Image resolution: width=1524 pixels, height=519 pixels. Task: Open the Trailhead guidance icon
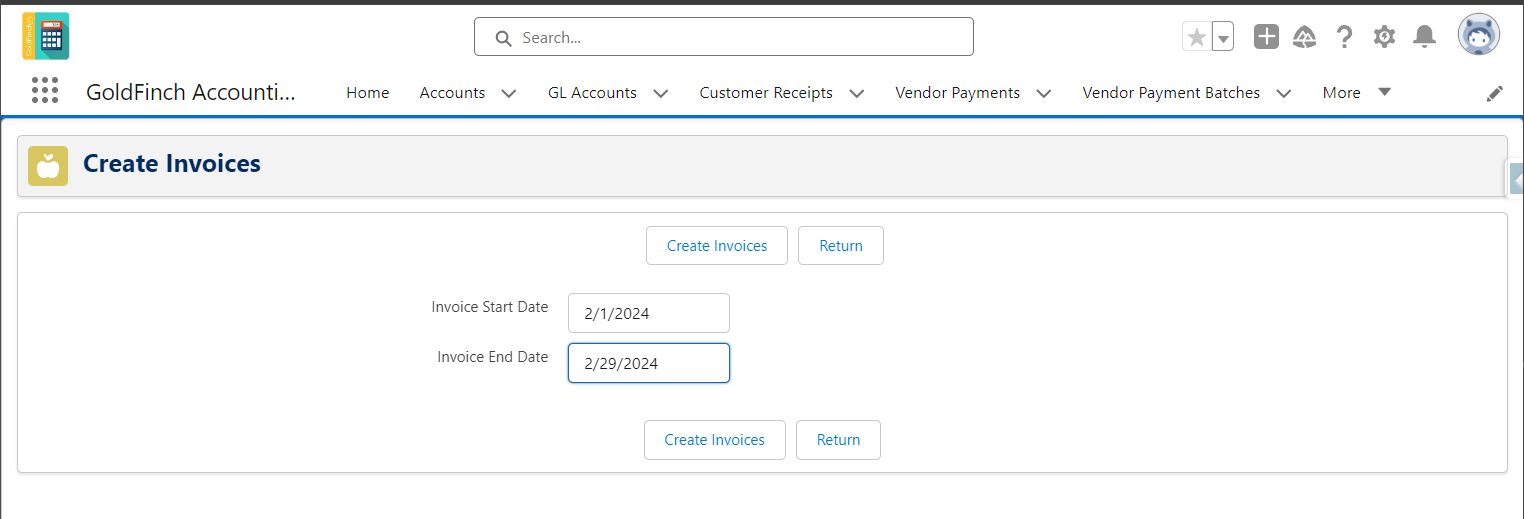[x=1304, y=37]
